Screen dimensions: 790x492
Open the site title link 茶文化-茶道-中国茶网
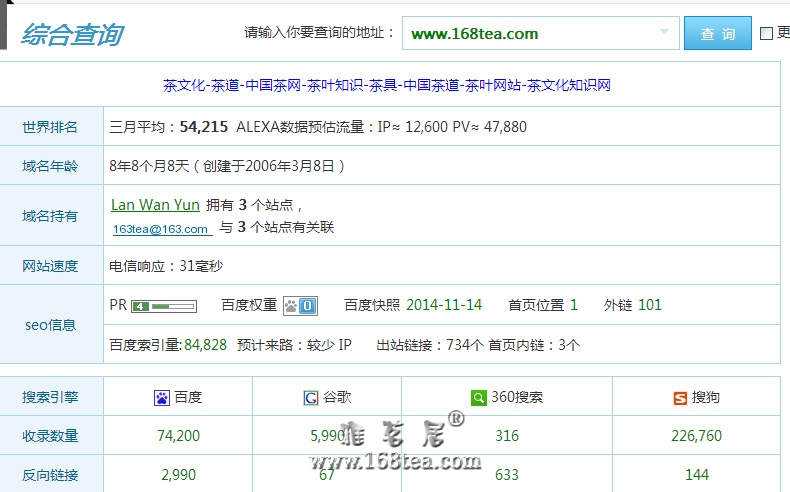[386, 85]
